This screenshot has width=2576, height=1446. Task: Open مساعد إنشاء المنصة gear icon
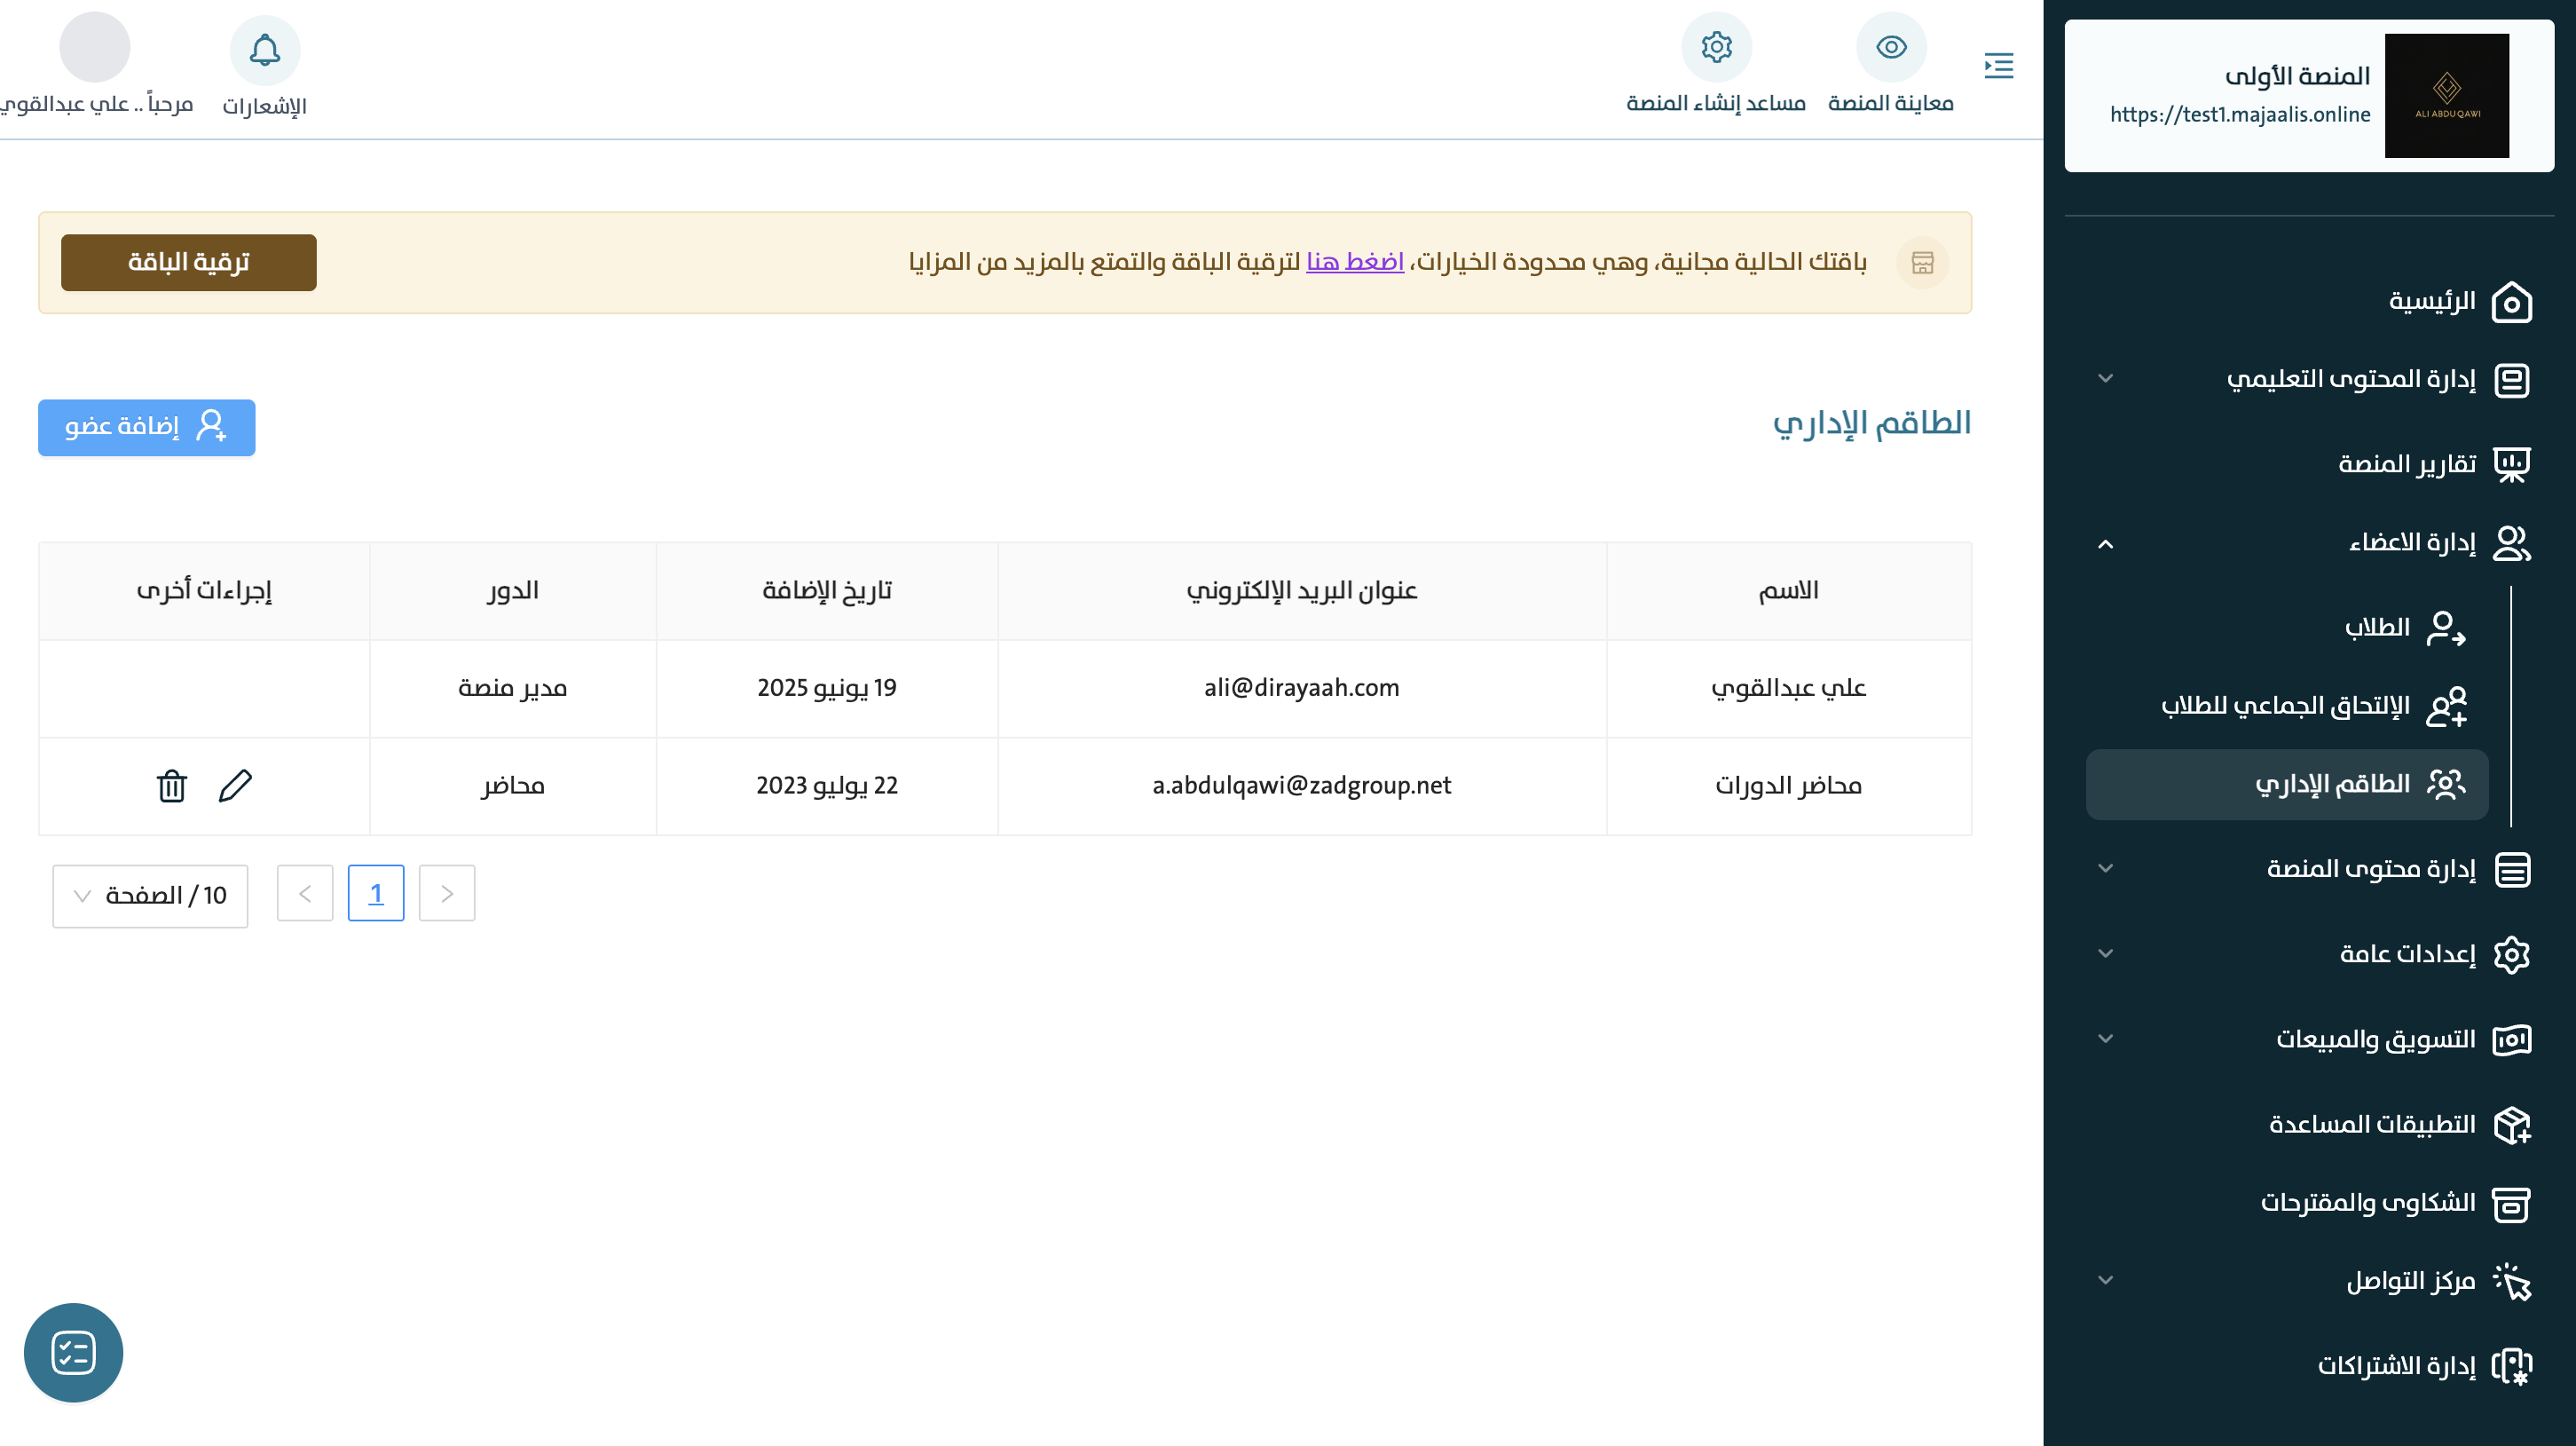[1716, 47]
